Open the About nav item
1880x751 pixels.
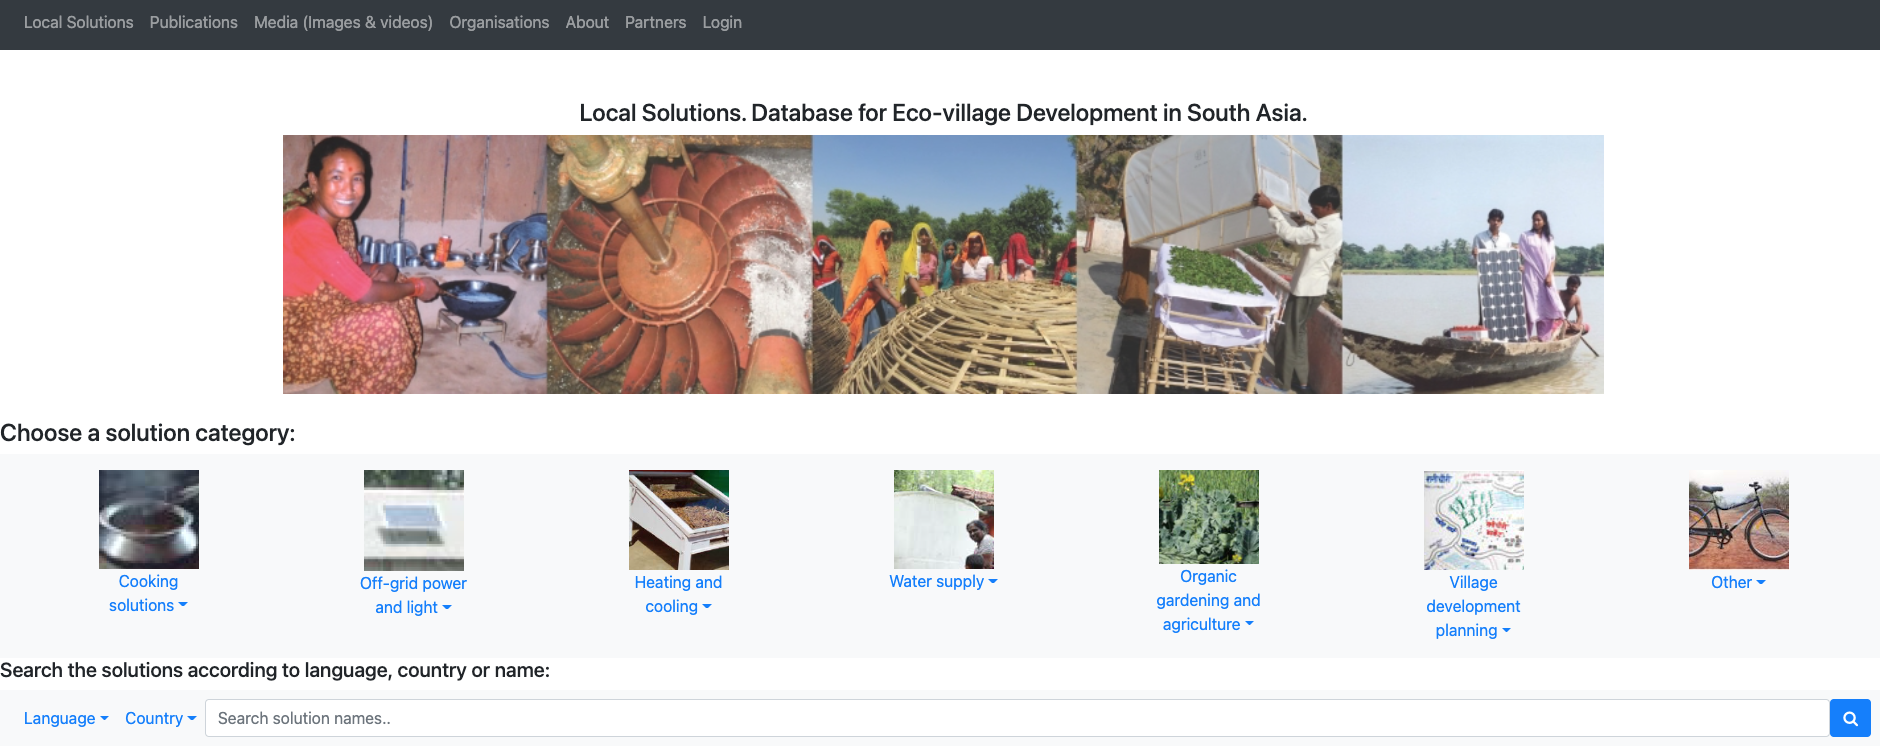(587, 22)
